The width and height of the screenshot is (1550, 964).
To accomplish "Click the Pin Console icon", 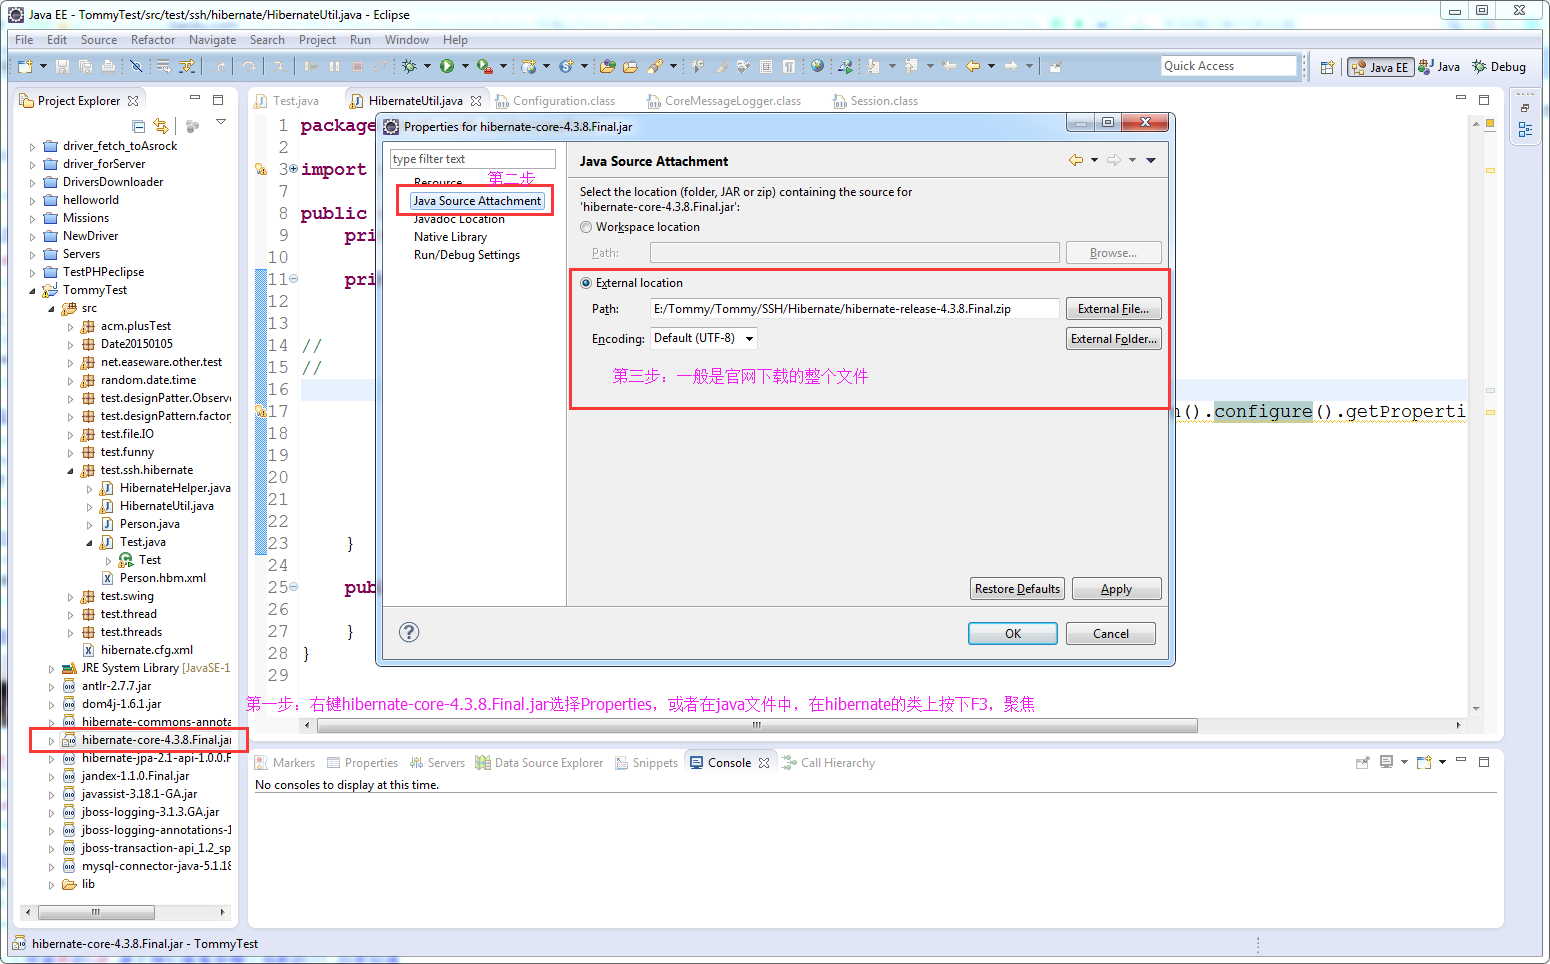I will (x=1362, y=762).
